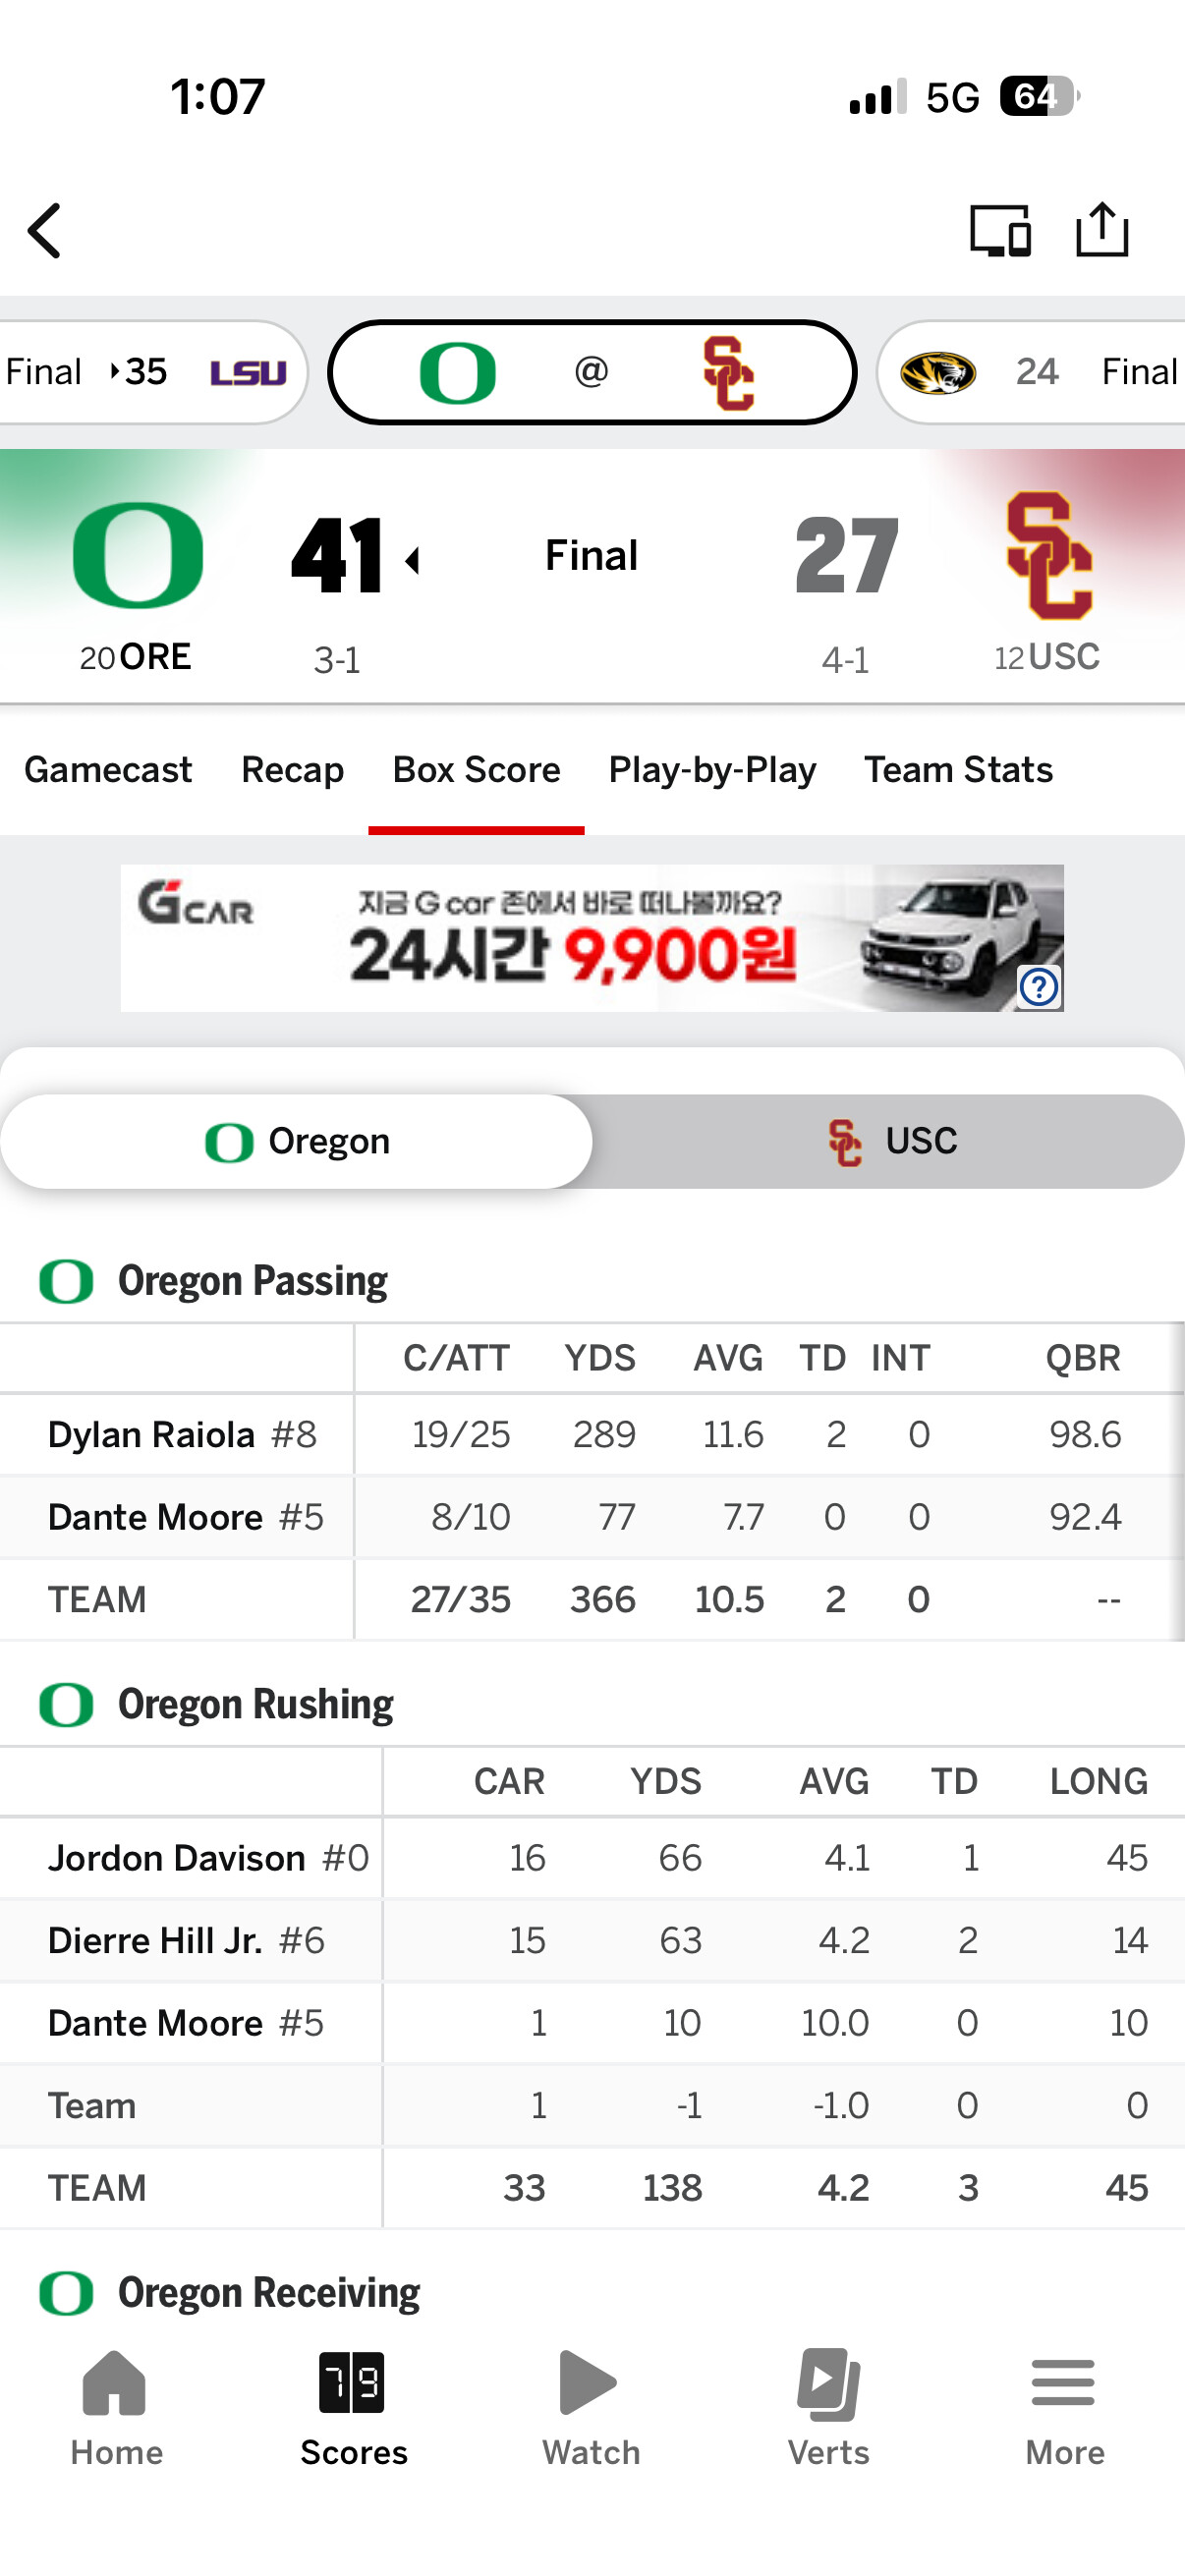
Task: Open the Verts icon
Action: click(x=828, y=2384)
